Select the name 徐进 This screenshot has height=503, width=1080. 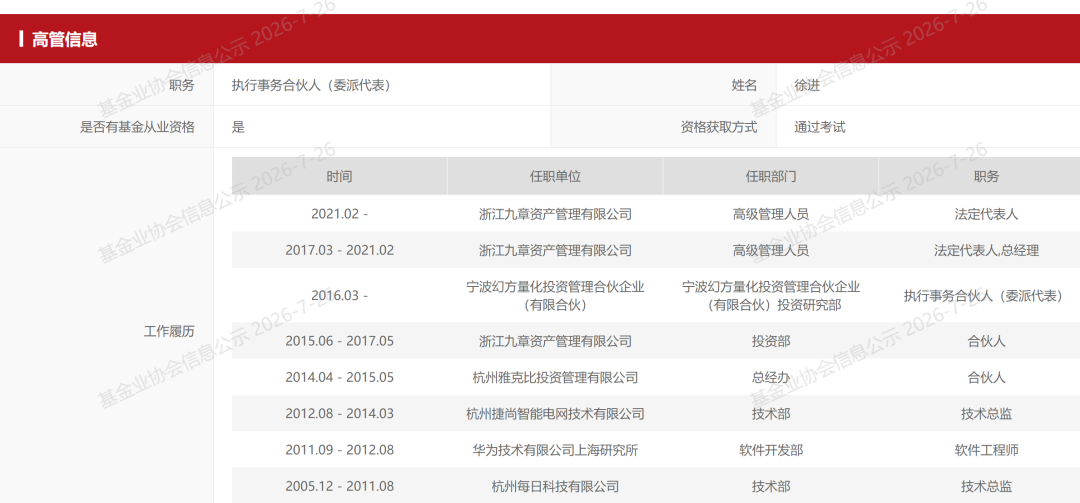point(807,85)
